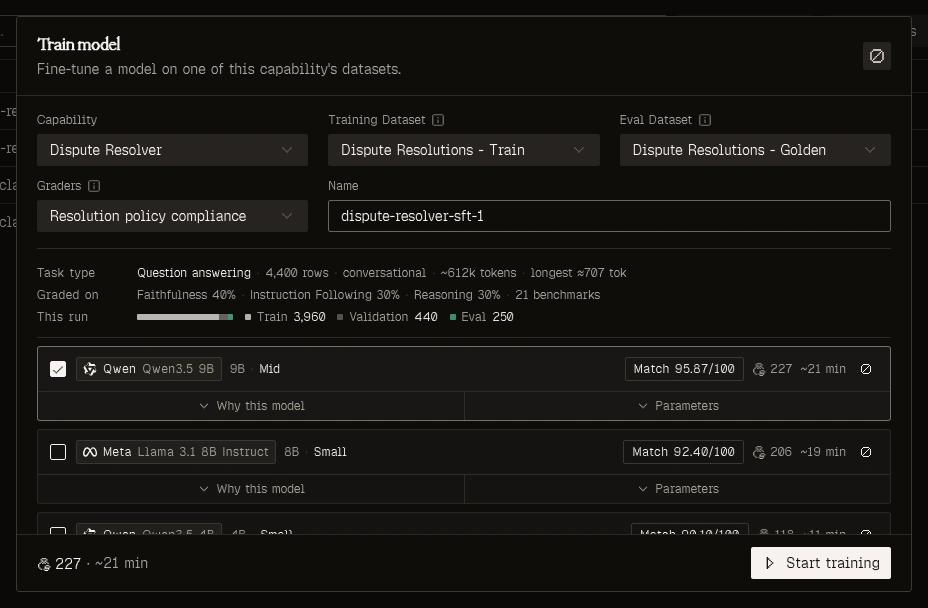Select the Qwen Qwen3.5 9B model chip
This screenshot has width=928, height=608.
pos(149,369)
